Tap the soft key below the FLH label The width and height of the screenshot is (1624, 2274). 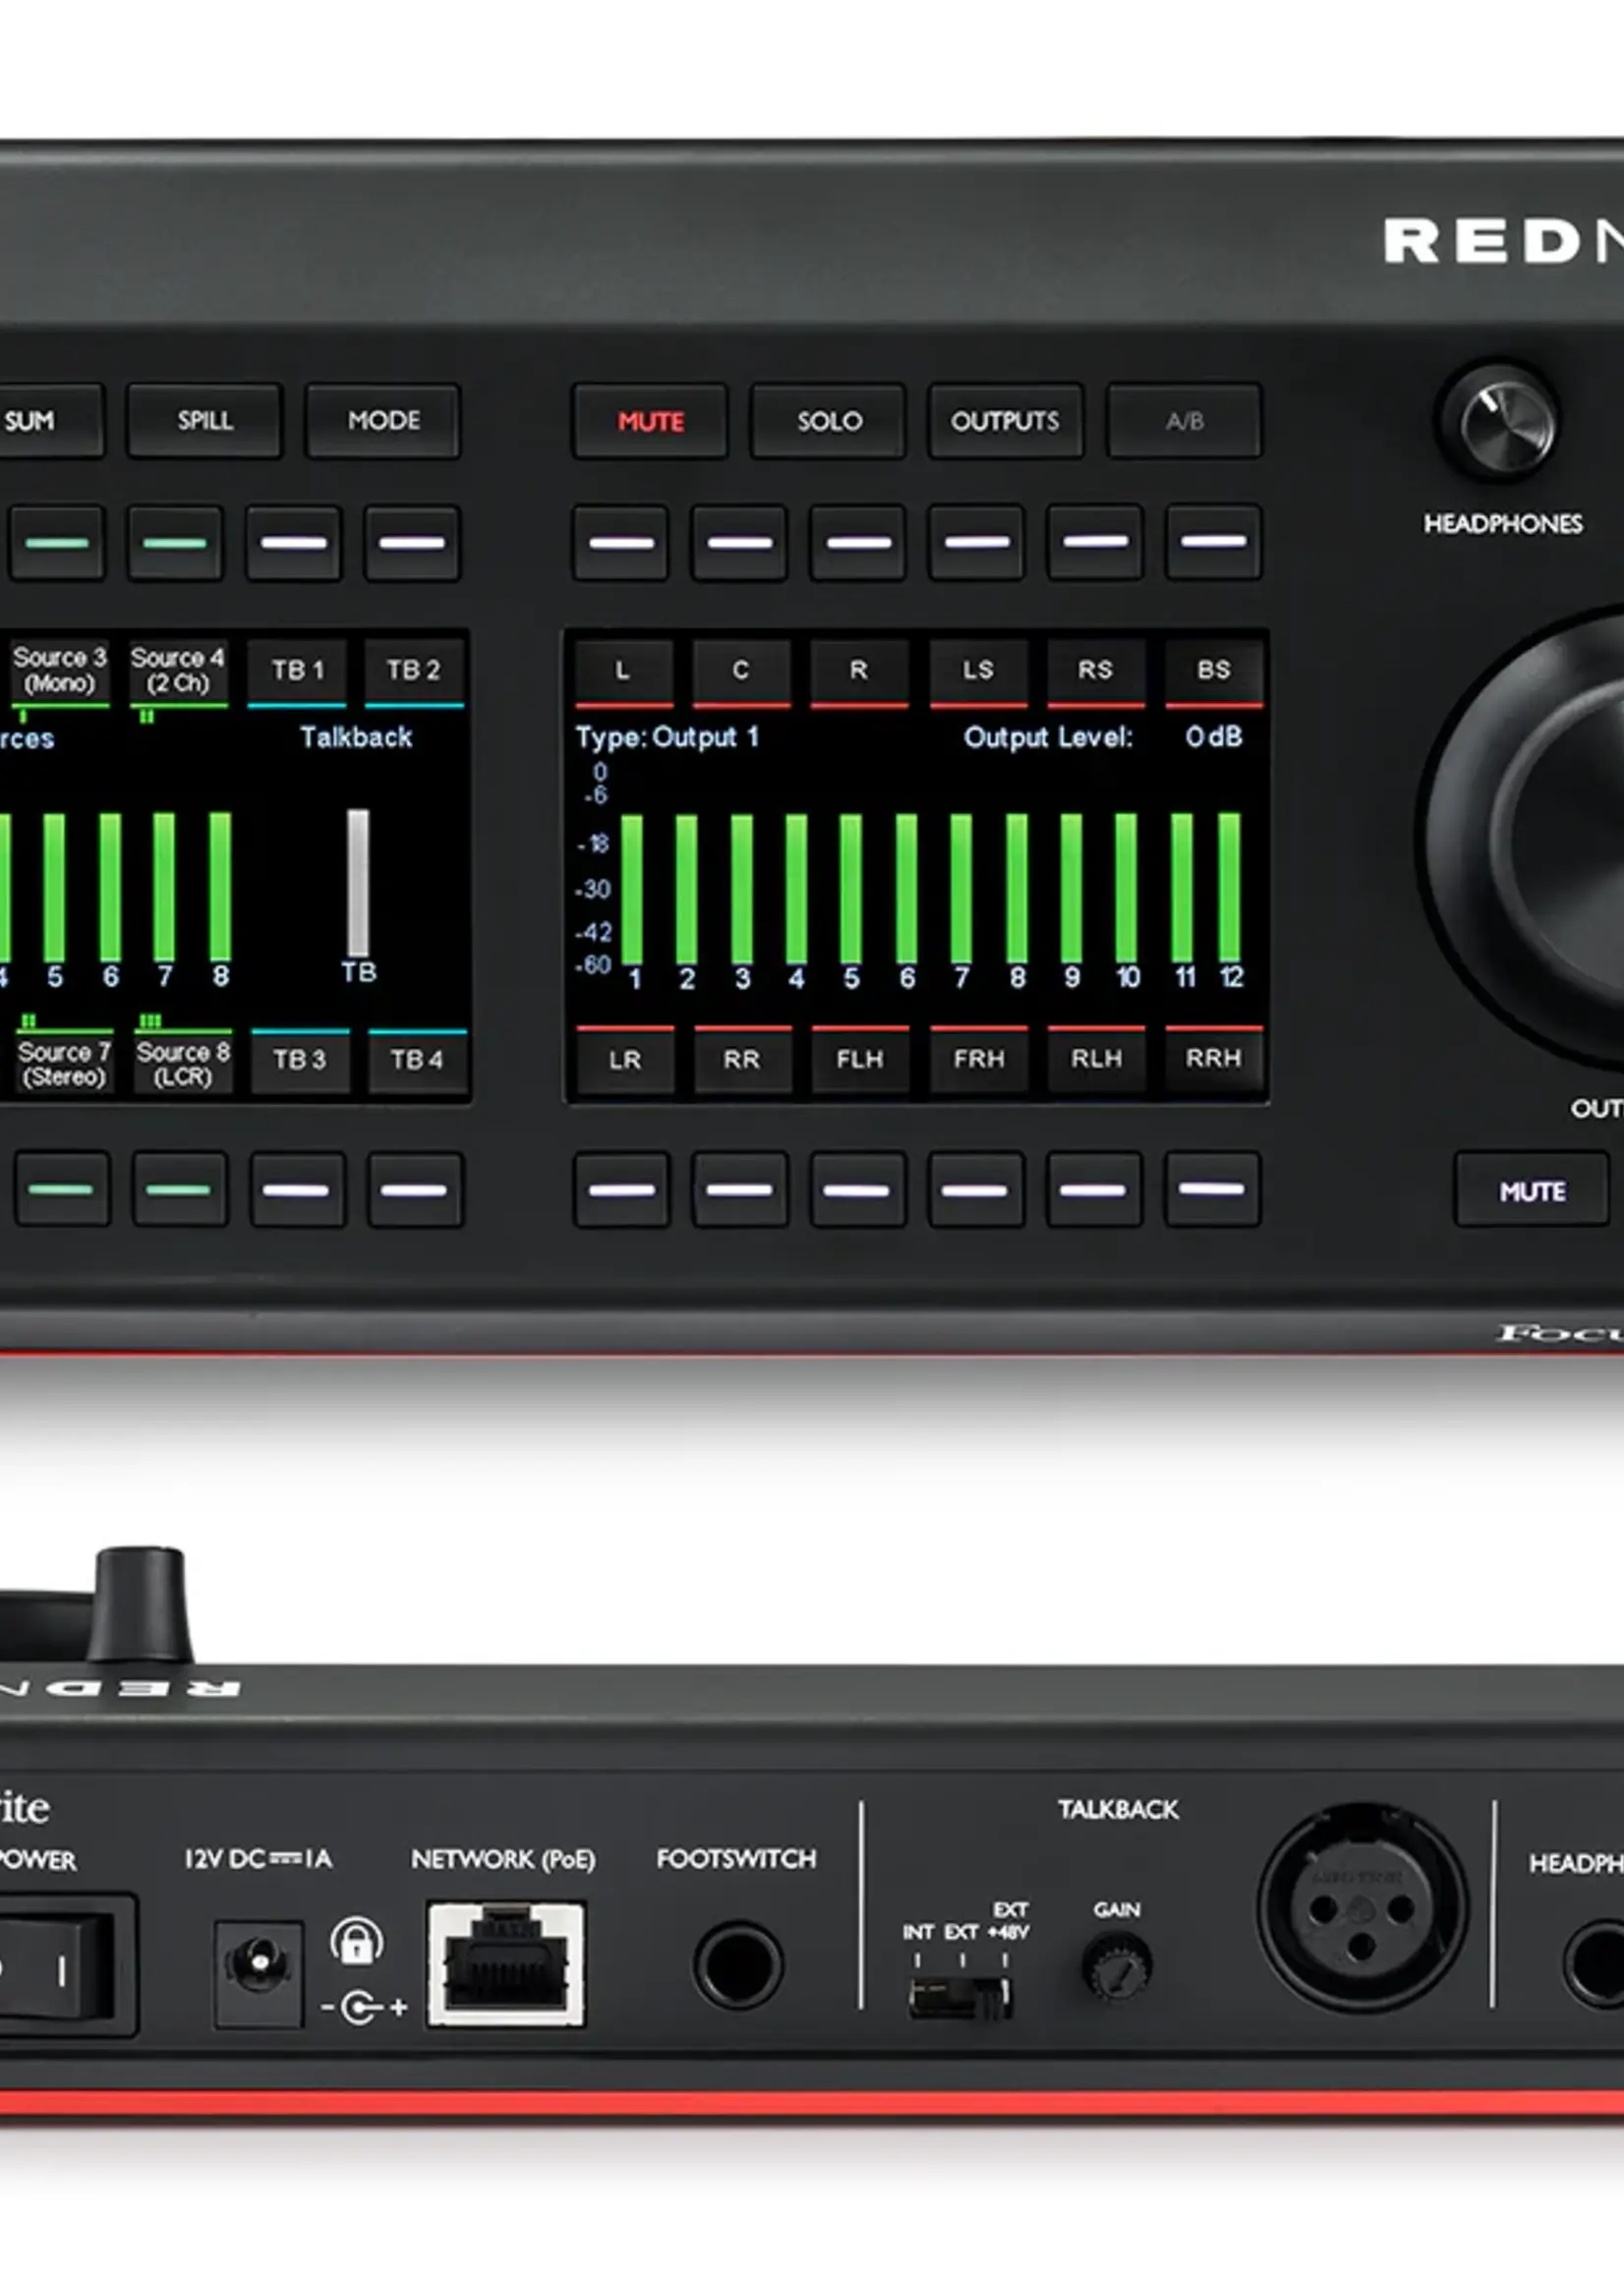(858, 1190)
